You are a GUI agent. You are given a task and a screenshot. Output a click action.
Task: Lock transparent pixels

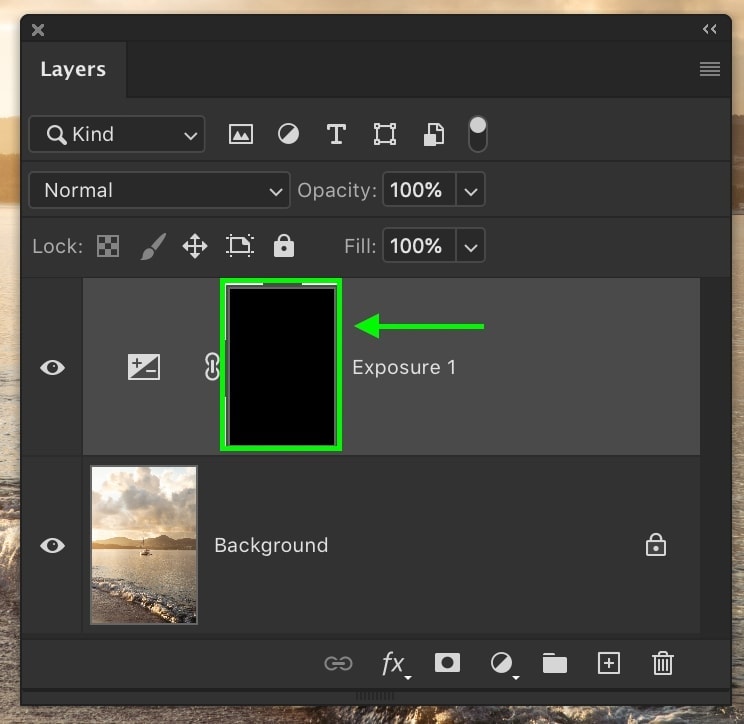[108, 246]
